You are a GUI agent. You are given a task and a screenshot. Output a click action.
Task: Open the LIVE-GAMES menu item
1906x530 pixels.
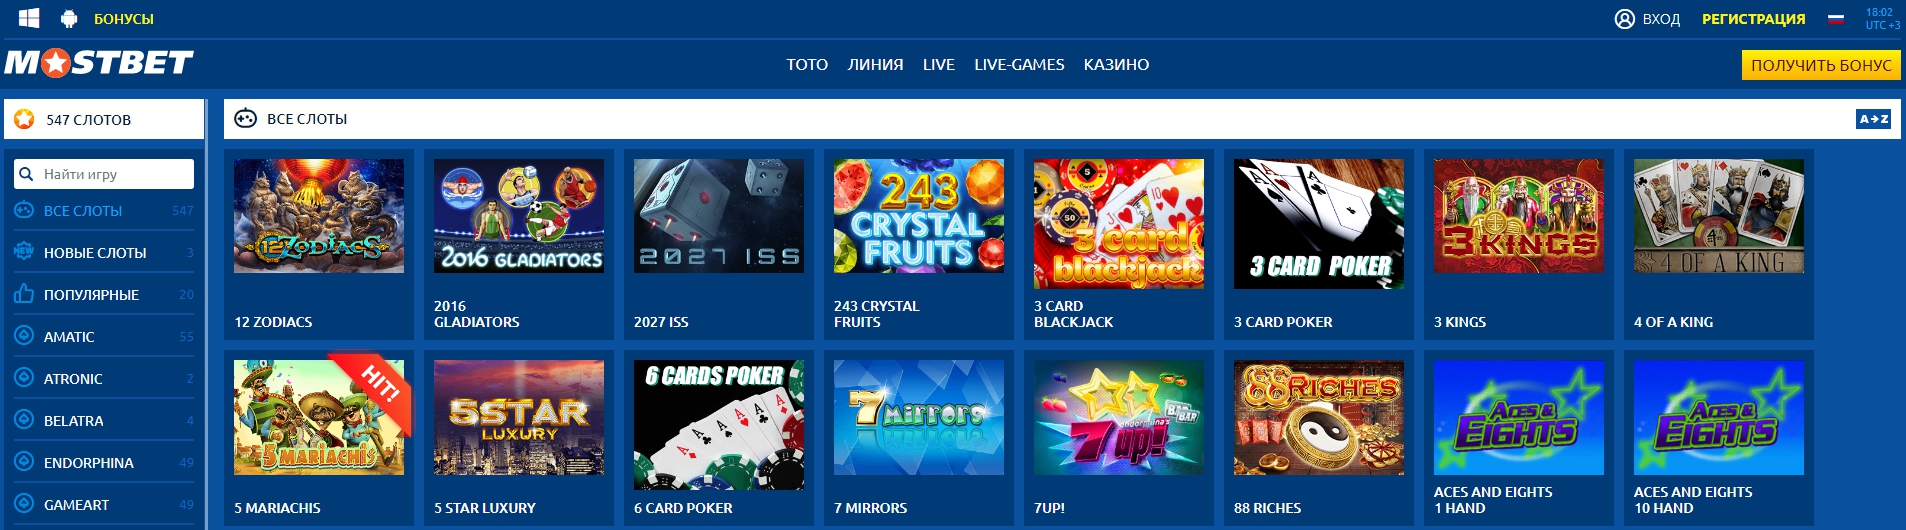1019,64
